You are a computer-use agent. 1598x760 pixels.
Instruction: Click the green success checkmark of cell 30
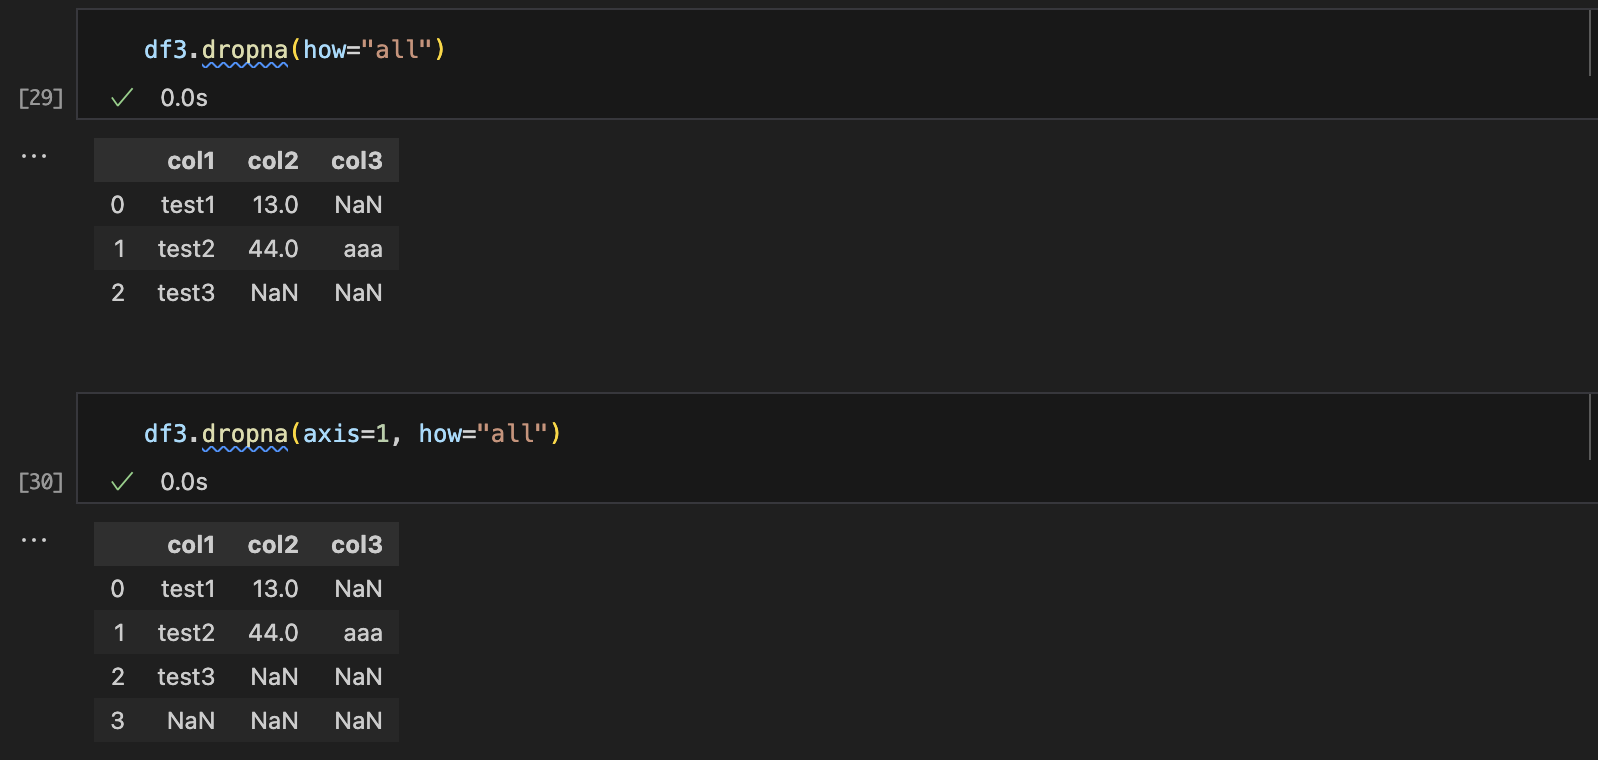(x=122, y=481)
